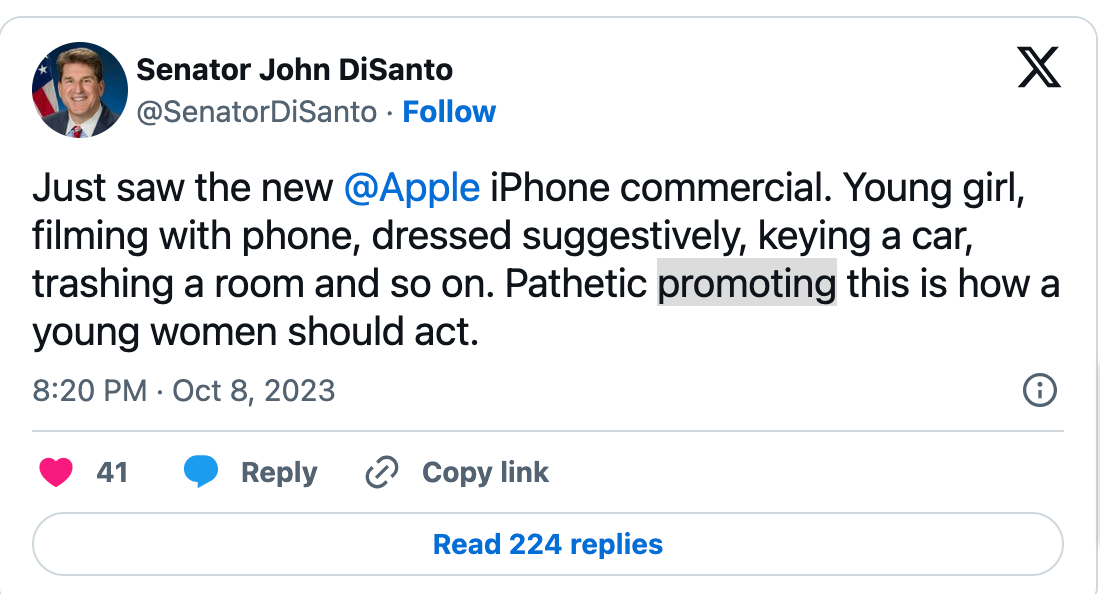Click the Read 224 replies button
This screenshot has width=1100, height=594.
(548, 545)
